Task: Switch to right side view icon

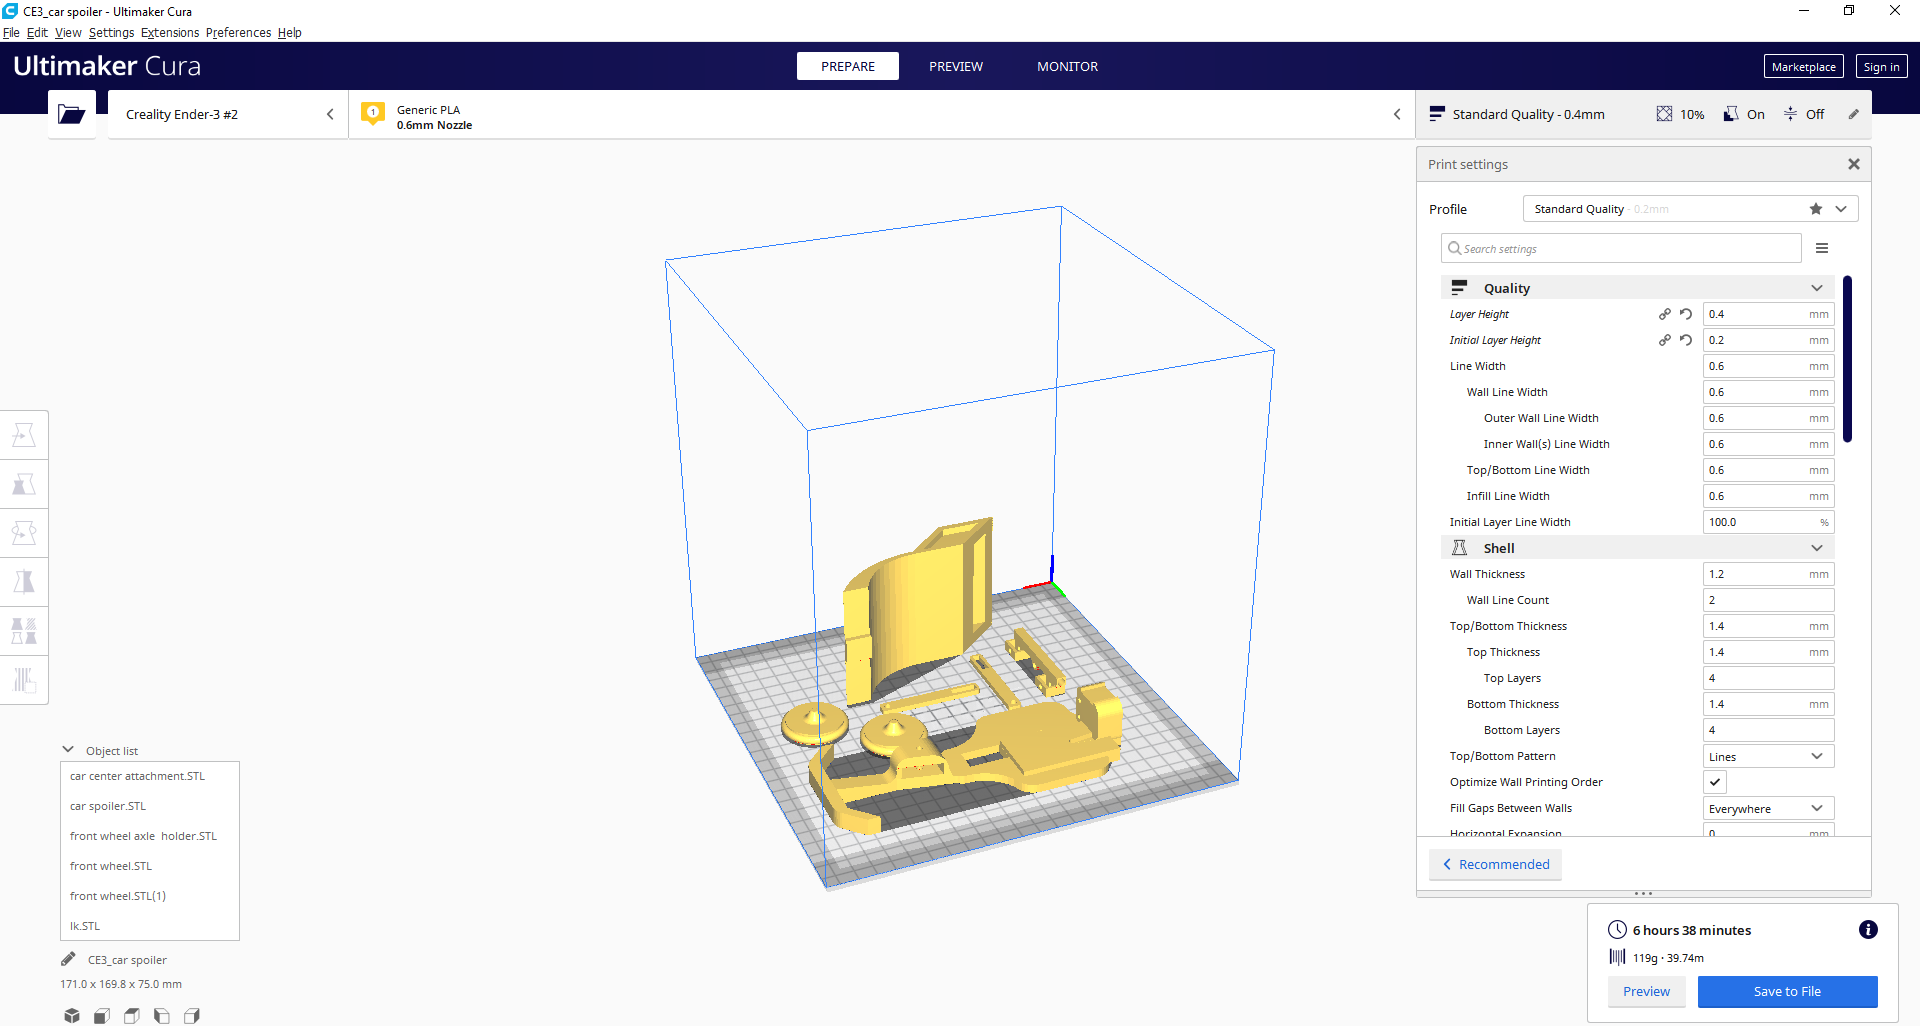Action: click(191, 1015)
